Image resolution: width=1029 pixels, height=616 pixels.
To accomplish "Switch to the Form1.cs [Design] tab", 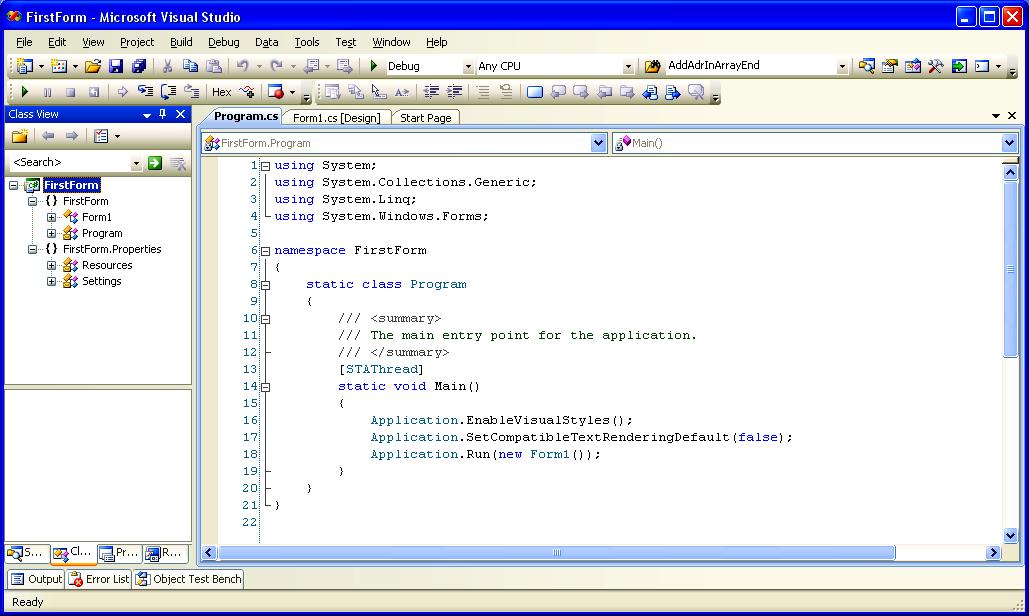I will coord(336,118).
